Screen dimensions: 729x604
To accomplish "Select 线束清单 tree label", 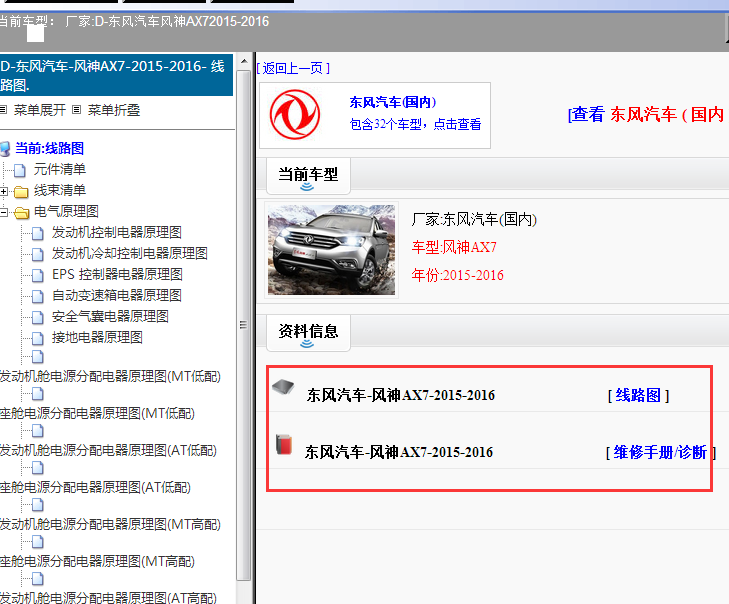I will point(60,190).
